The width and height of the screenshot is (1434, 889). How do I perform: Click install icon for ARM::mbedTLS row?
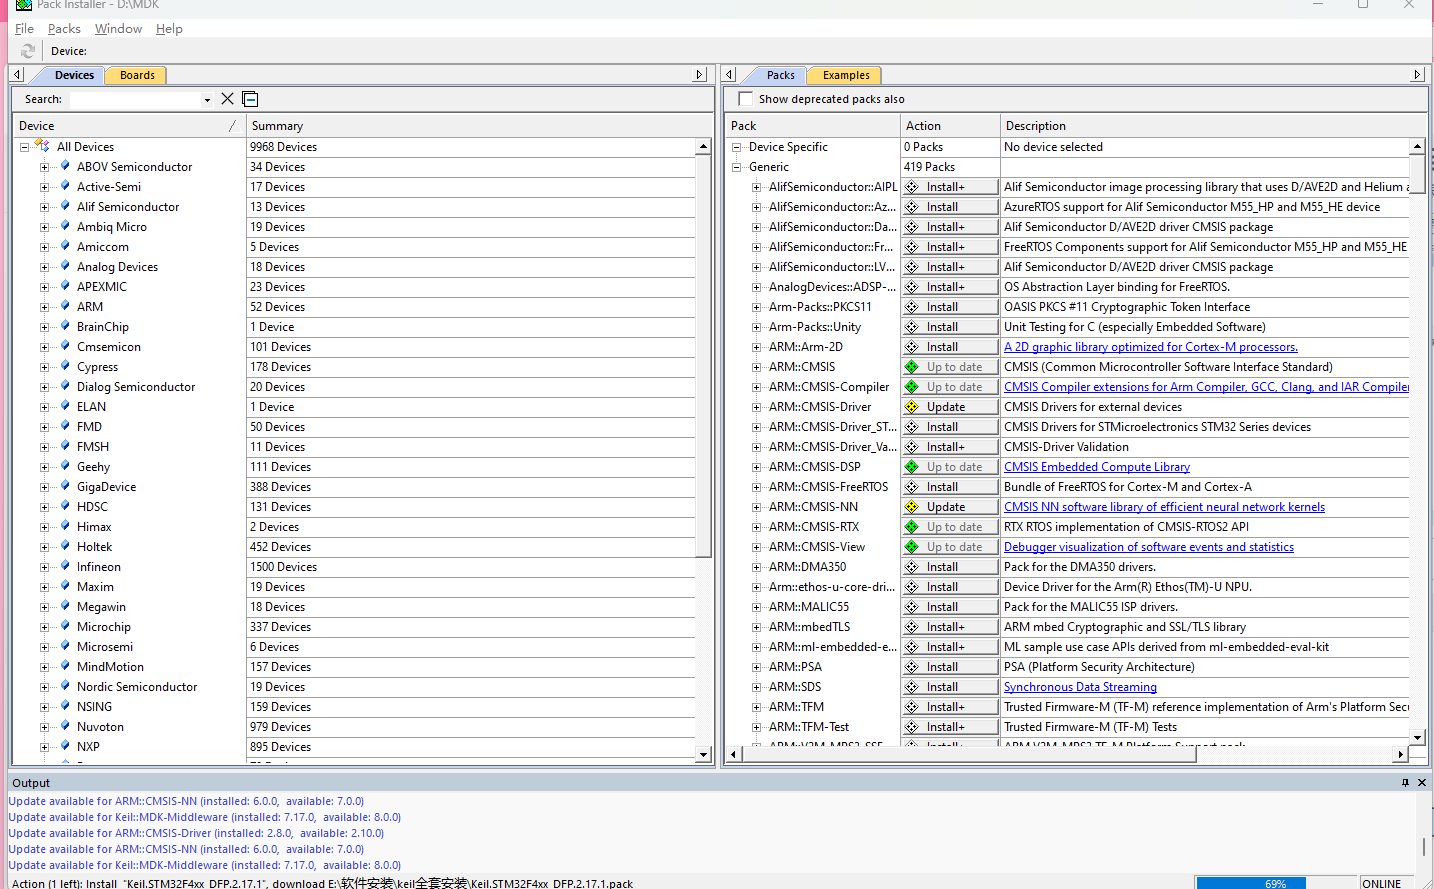[x=912, y=627]
